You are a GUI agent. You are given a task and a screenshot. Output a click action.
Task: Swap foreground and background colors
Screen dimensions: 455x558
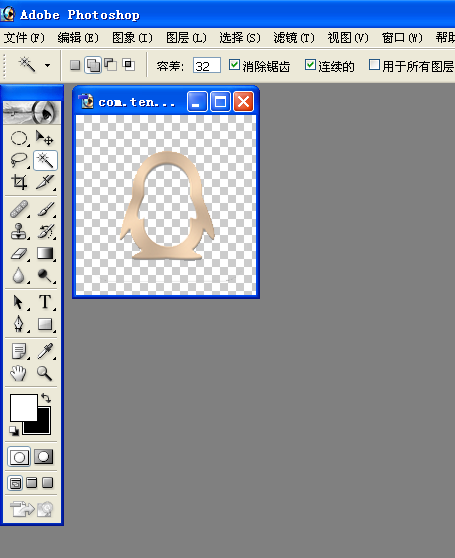coord(46,397)
